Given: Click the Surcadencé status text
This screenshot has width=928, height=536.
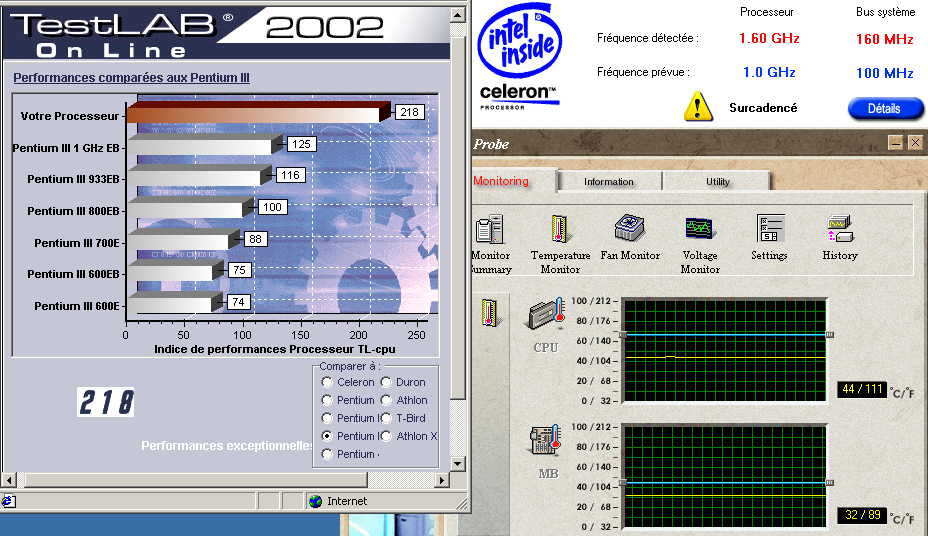Looking at the screenshot, I should [763, 108].
